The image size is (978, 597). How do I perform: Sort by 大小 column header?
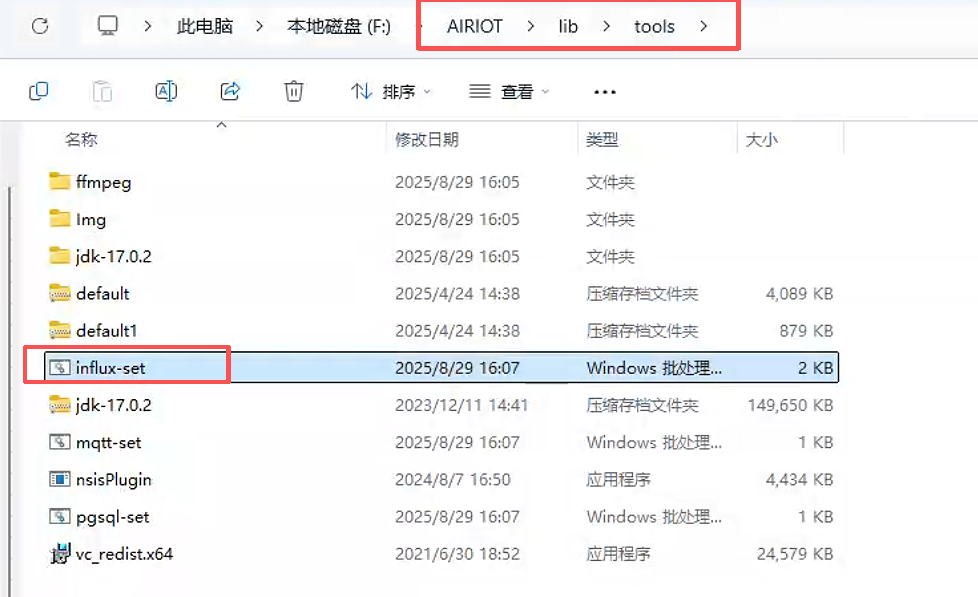coord(762,140)
